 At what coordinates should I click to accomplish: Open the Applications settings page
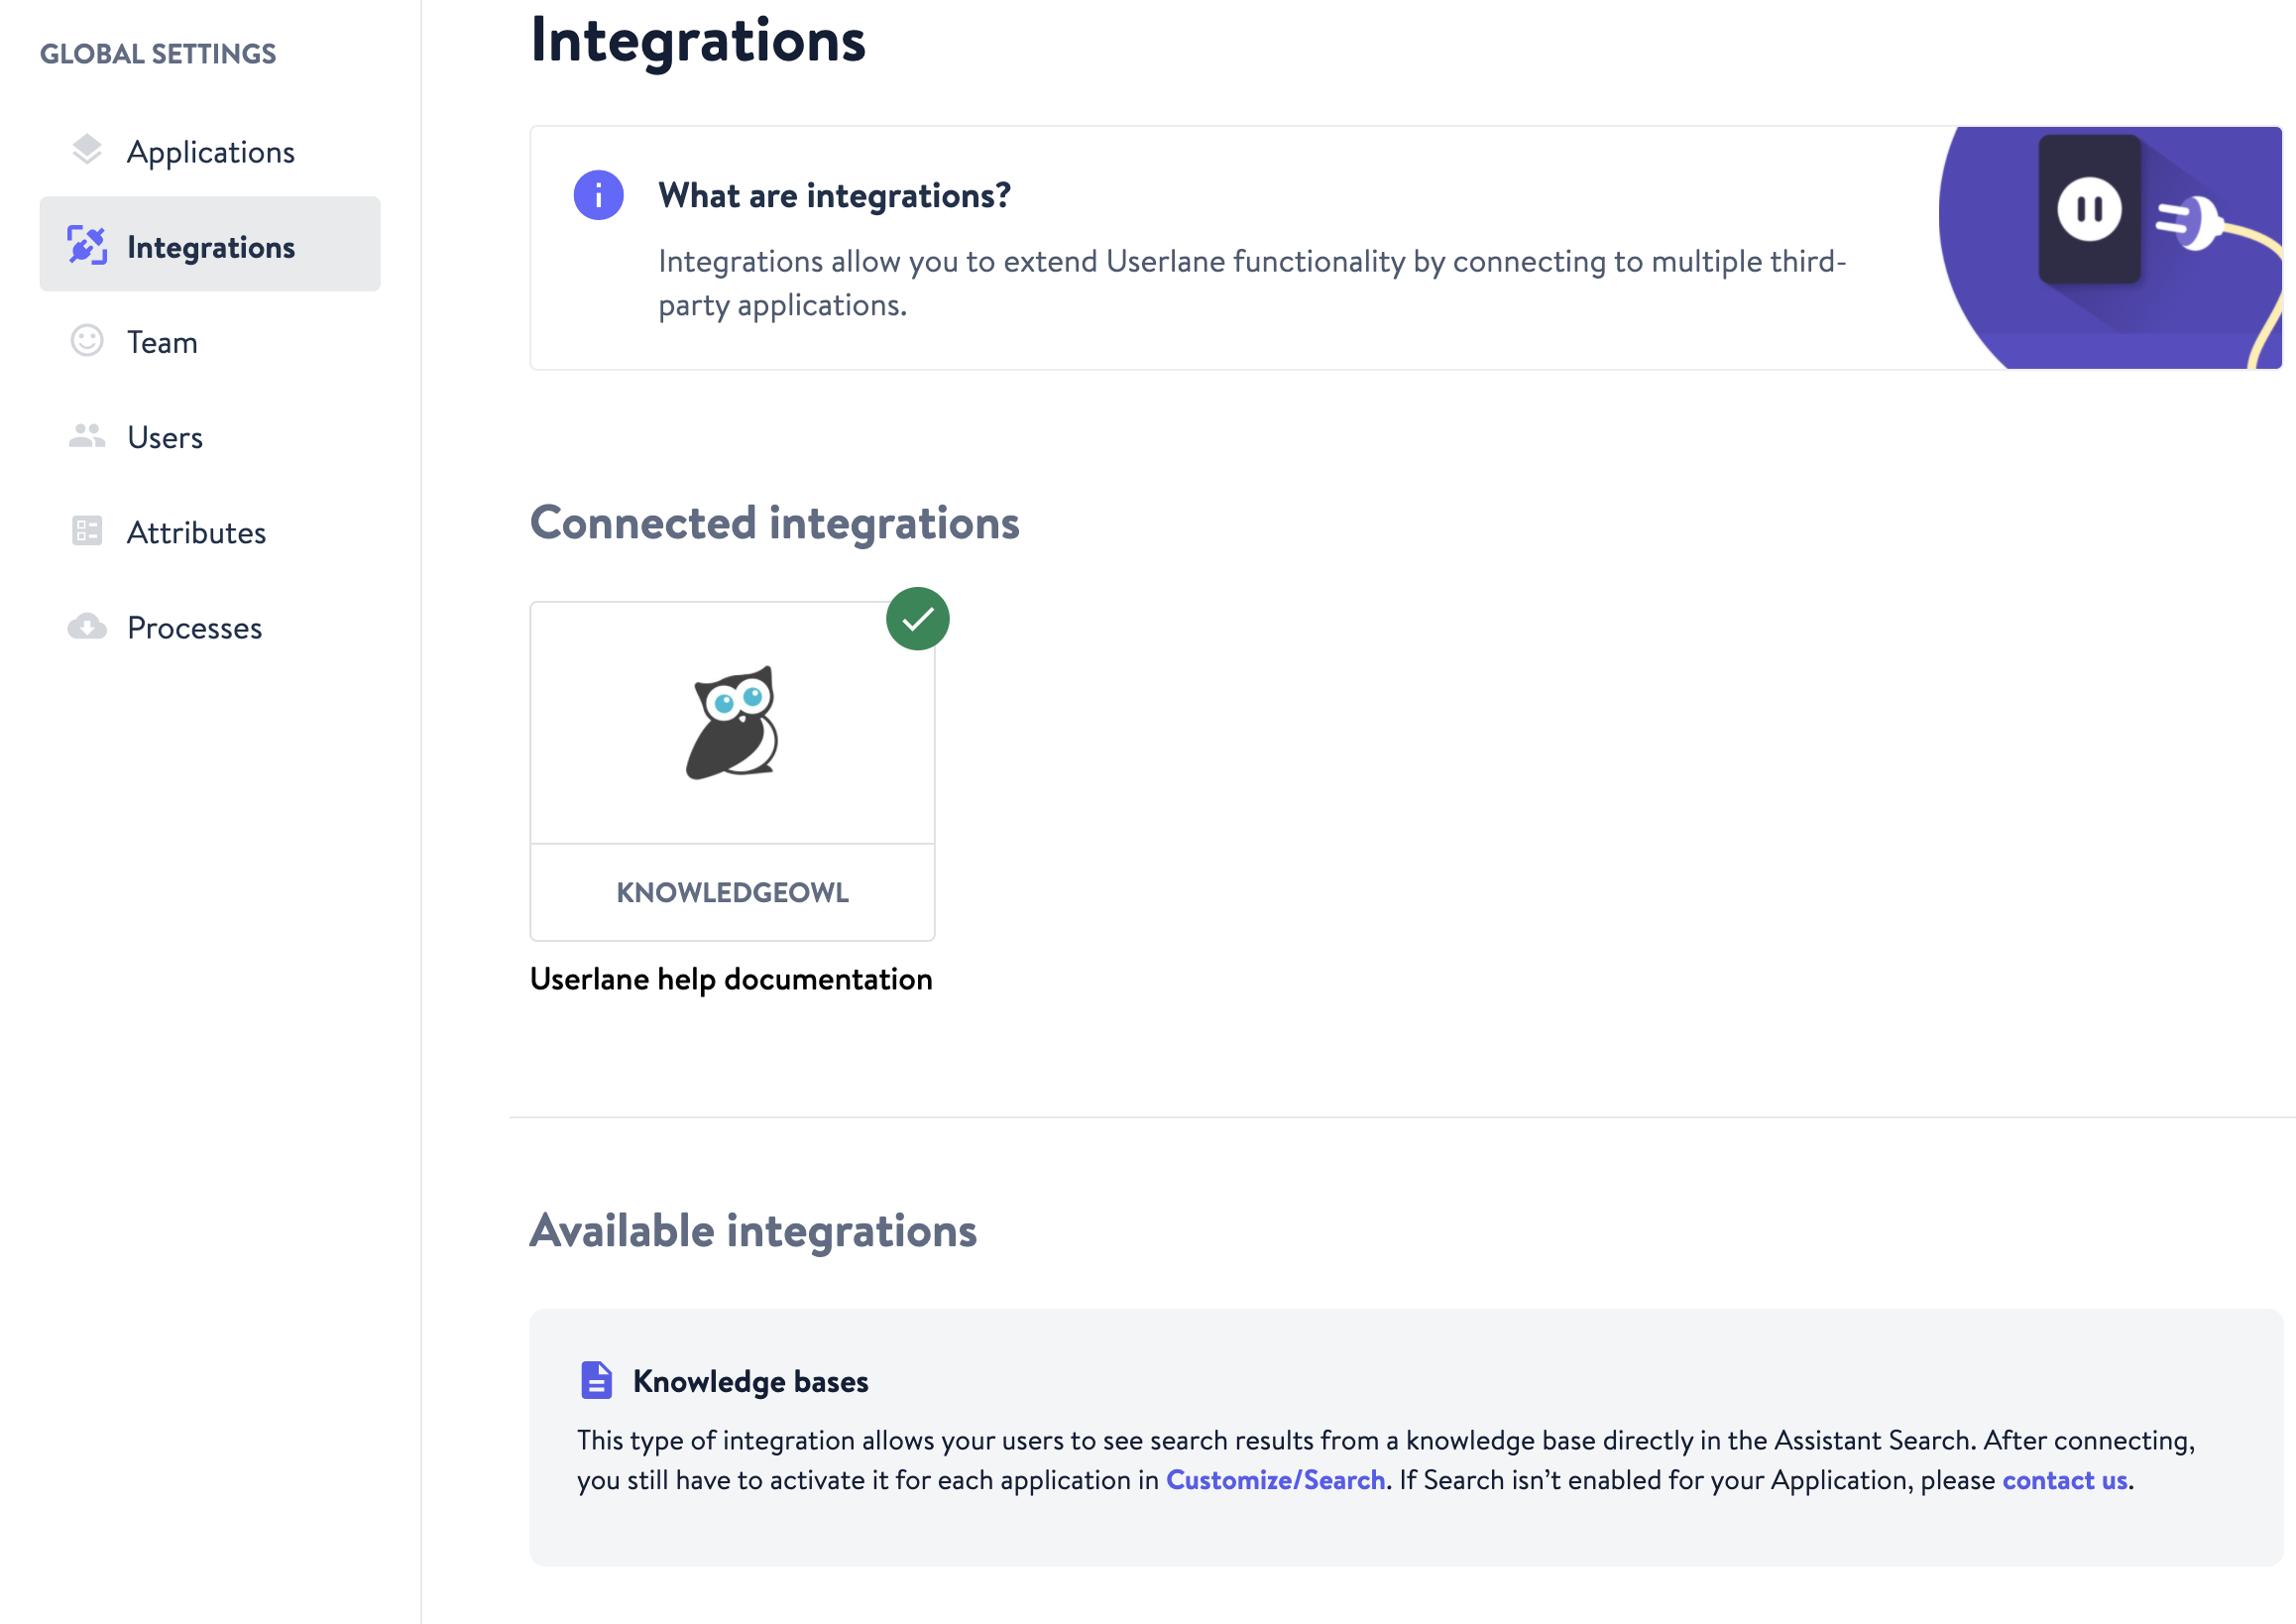210,152
